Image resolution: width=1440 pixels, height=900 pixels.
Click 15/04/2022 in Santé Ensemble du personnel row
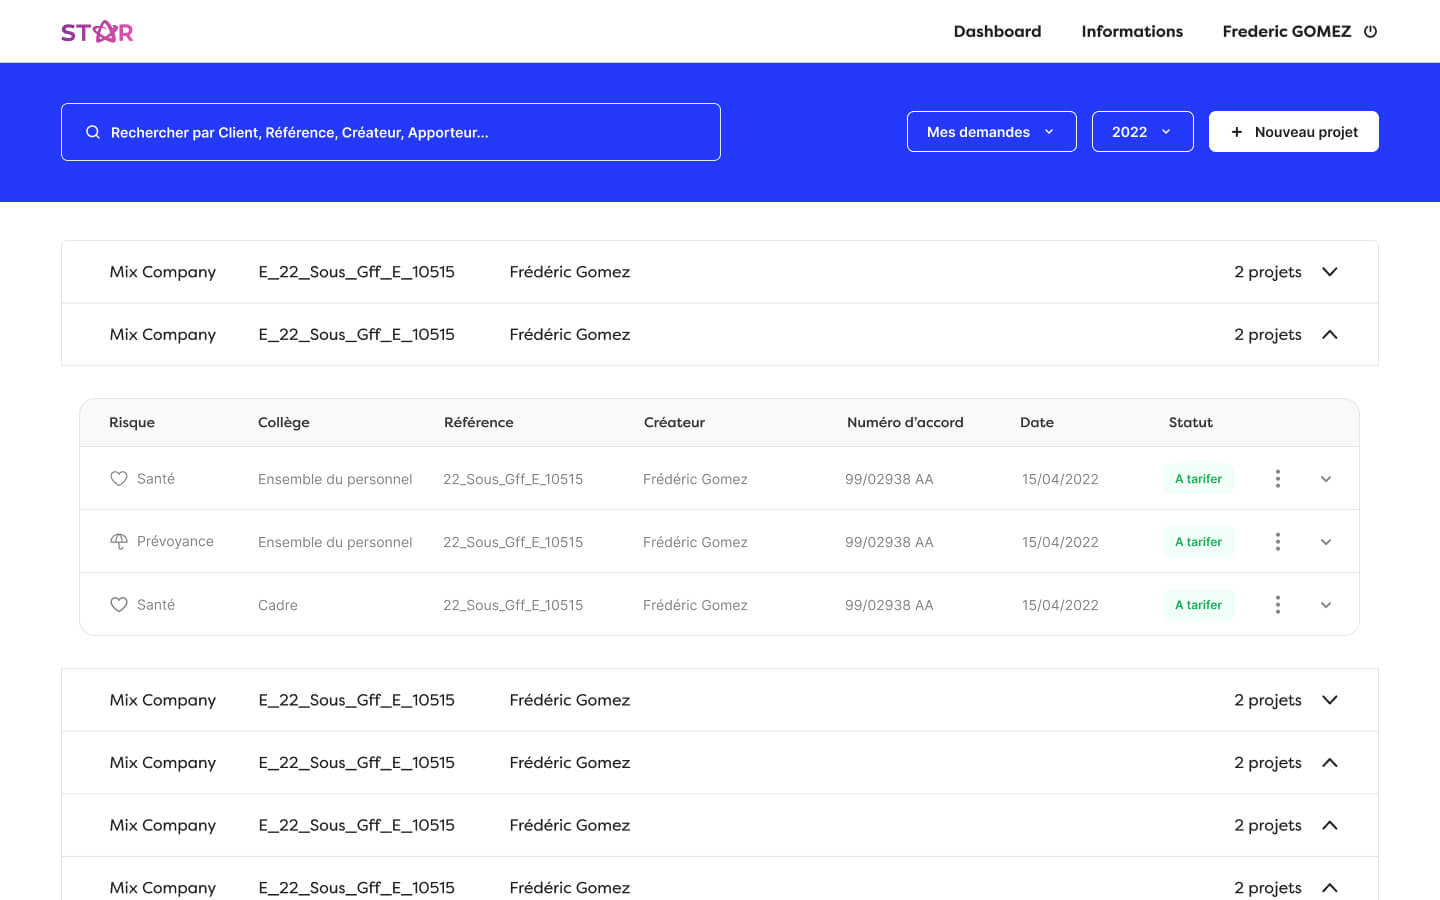[x=1060, y=479]
